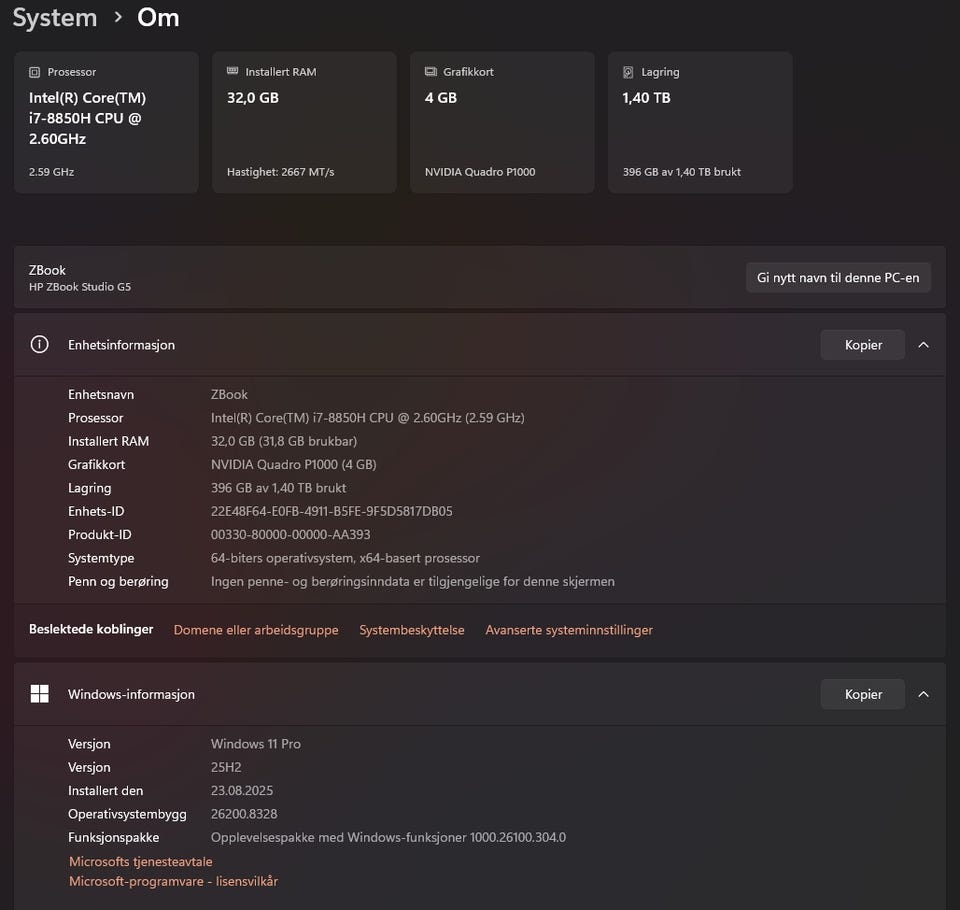960x910 pixels.
Task: Copy device information with Kopier
Action: [863, 345]
